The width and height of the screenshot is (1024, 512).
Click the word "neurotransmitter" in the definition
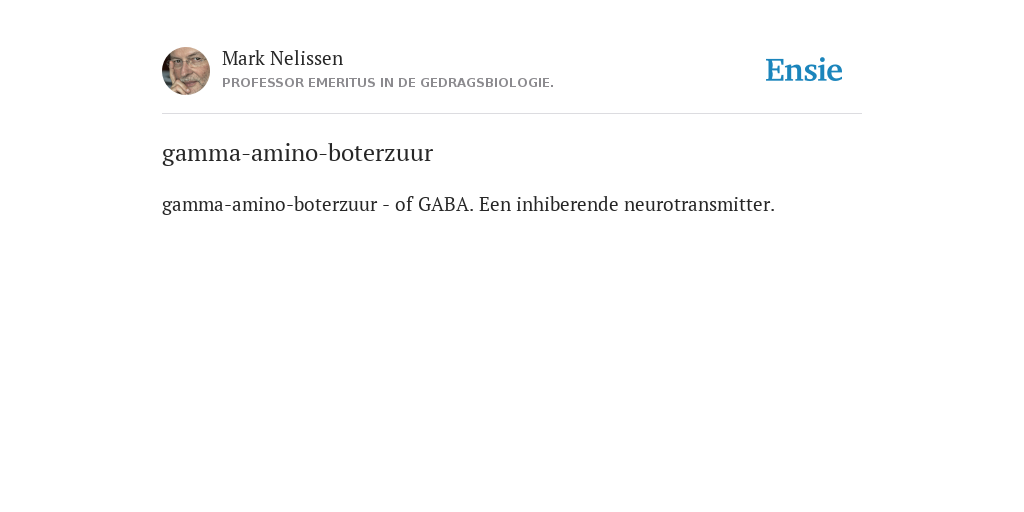click(x=697, y=204)
